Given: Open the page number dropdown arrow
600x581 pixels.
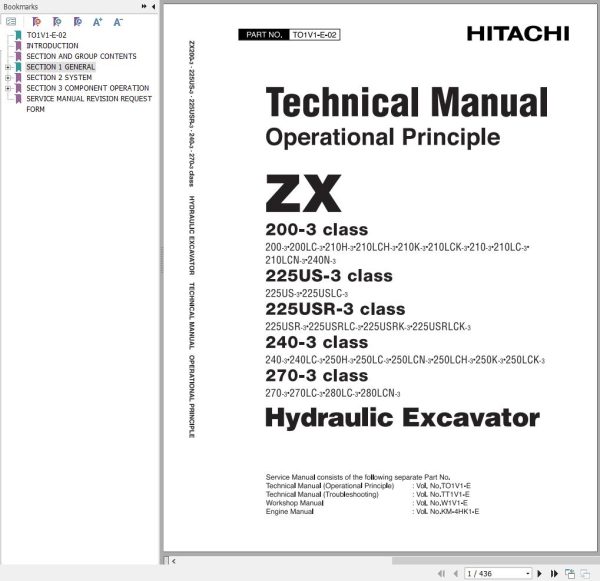Looking at the screenshot, I should (528, 573).
